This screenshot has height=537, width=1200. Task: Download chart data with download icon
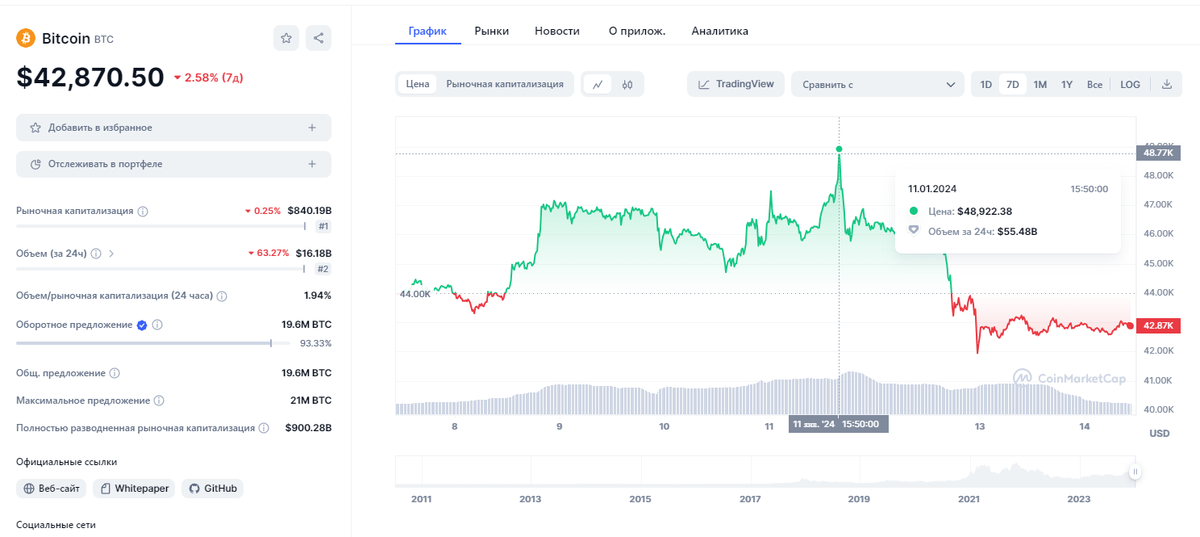coord(1166,85)
